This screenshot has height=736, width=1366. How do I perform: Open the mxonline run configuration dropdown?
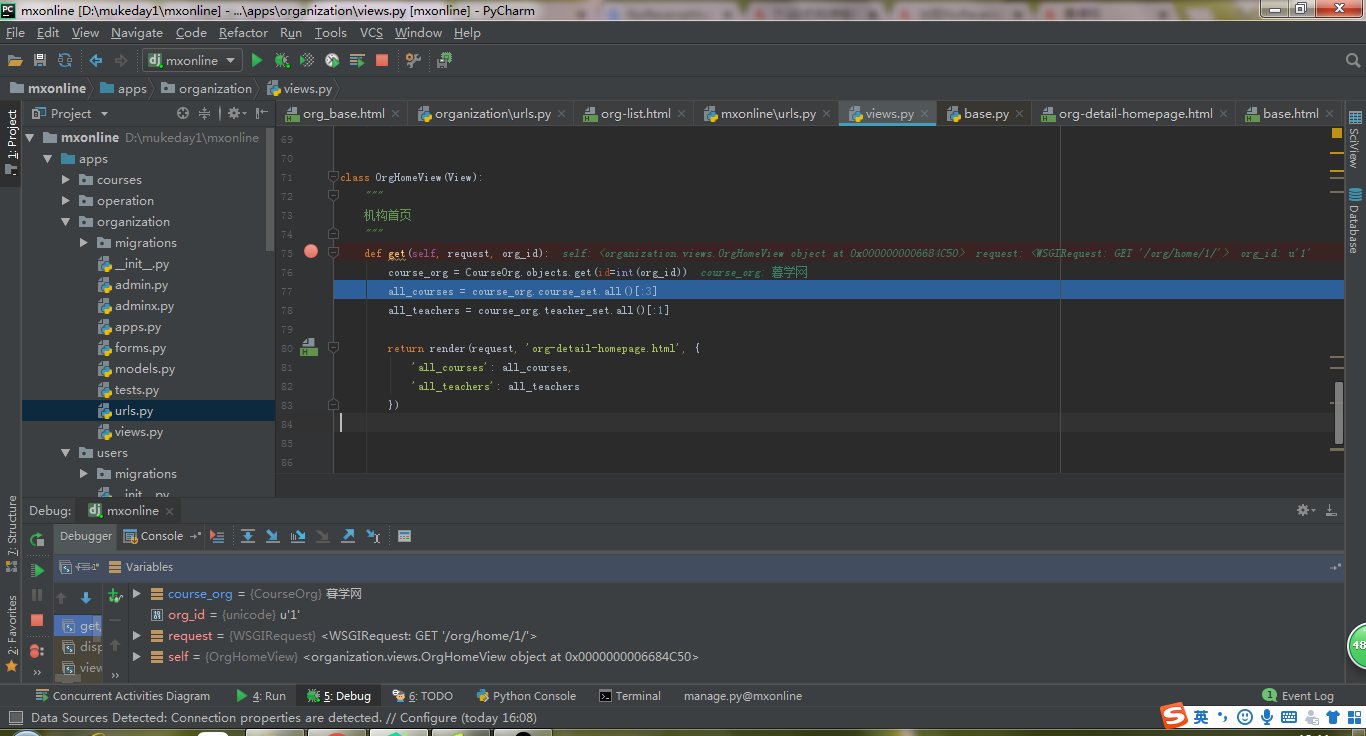pos(191,61)
